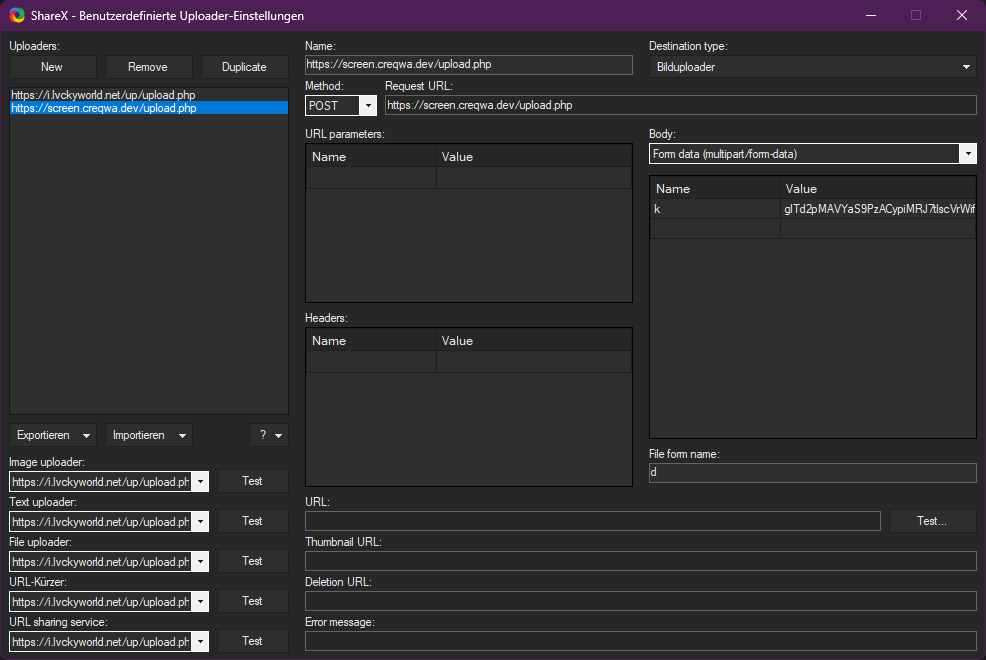This screenshot has height=660, width=986.
Task: Test the URL-Kürzer uploader
Action: pyautogui.click(x=253, y=601)
